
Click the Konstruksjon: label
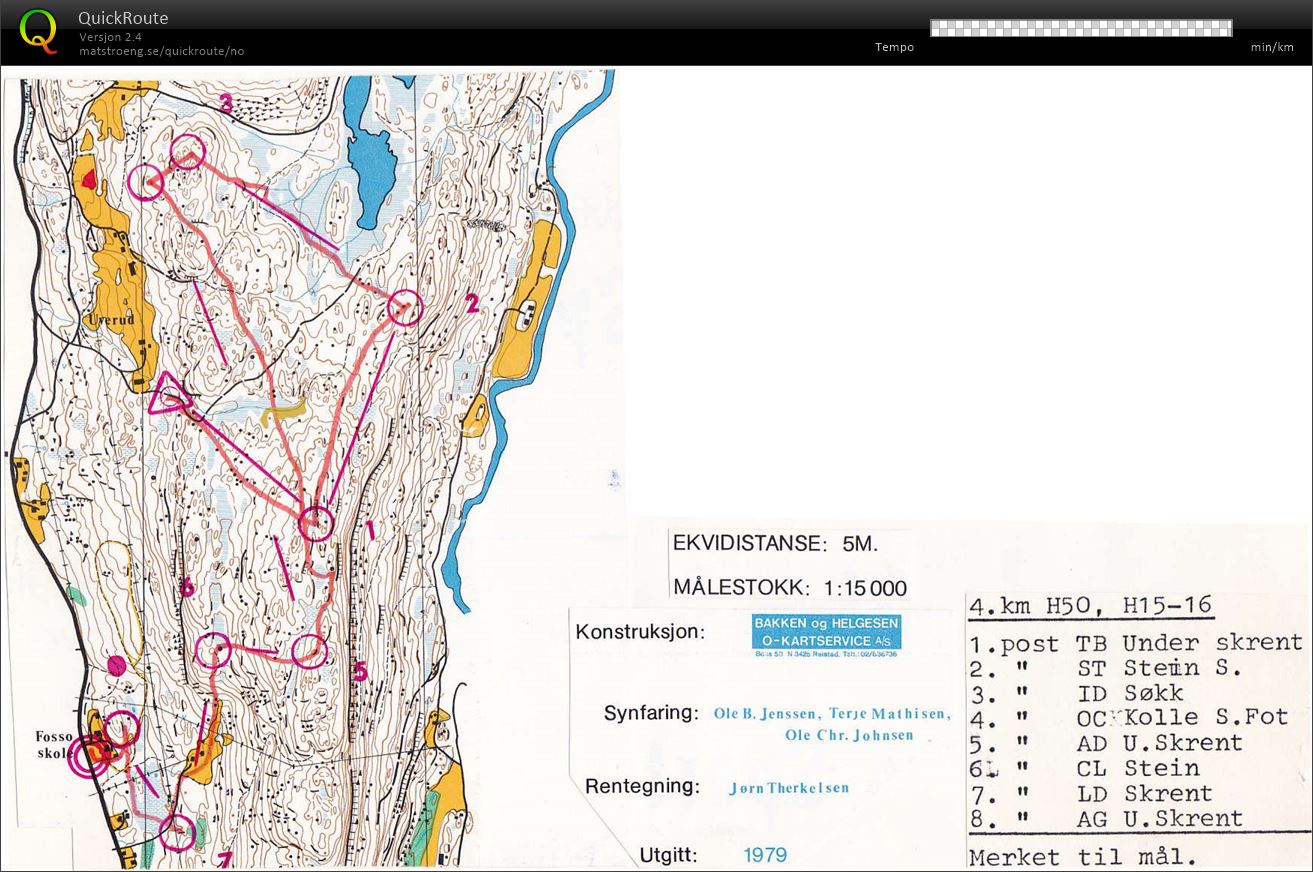(x=640, y=632)
